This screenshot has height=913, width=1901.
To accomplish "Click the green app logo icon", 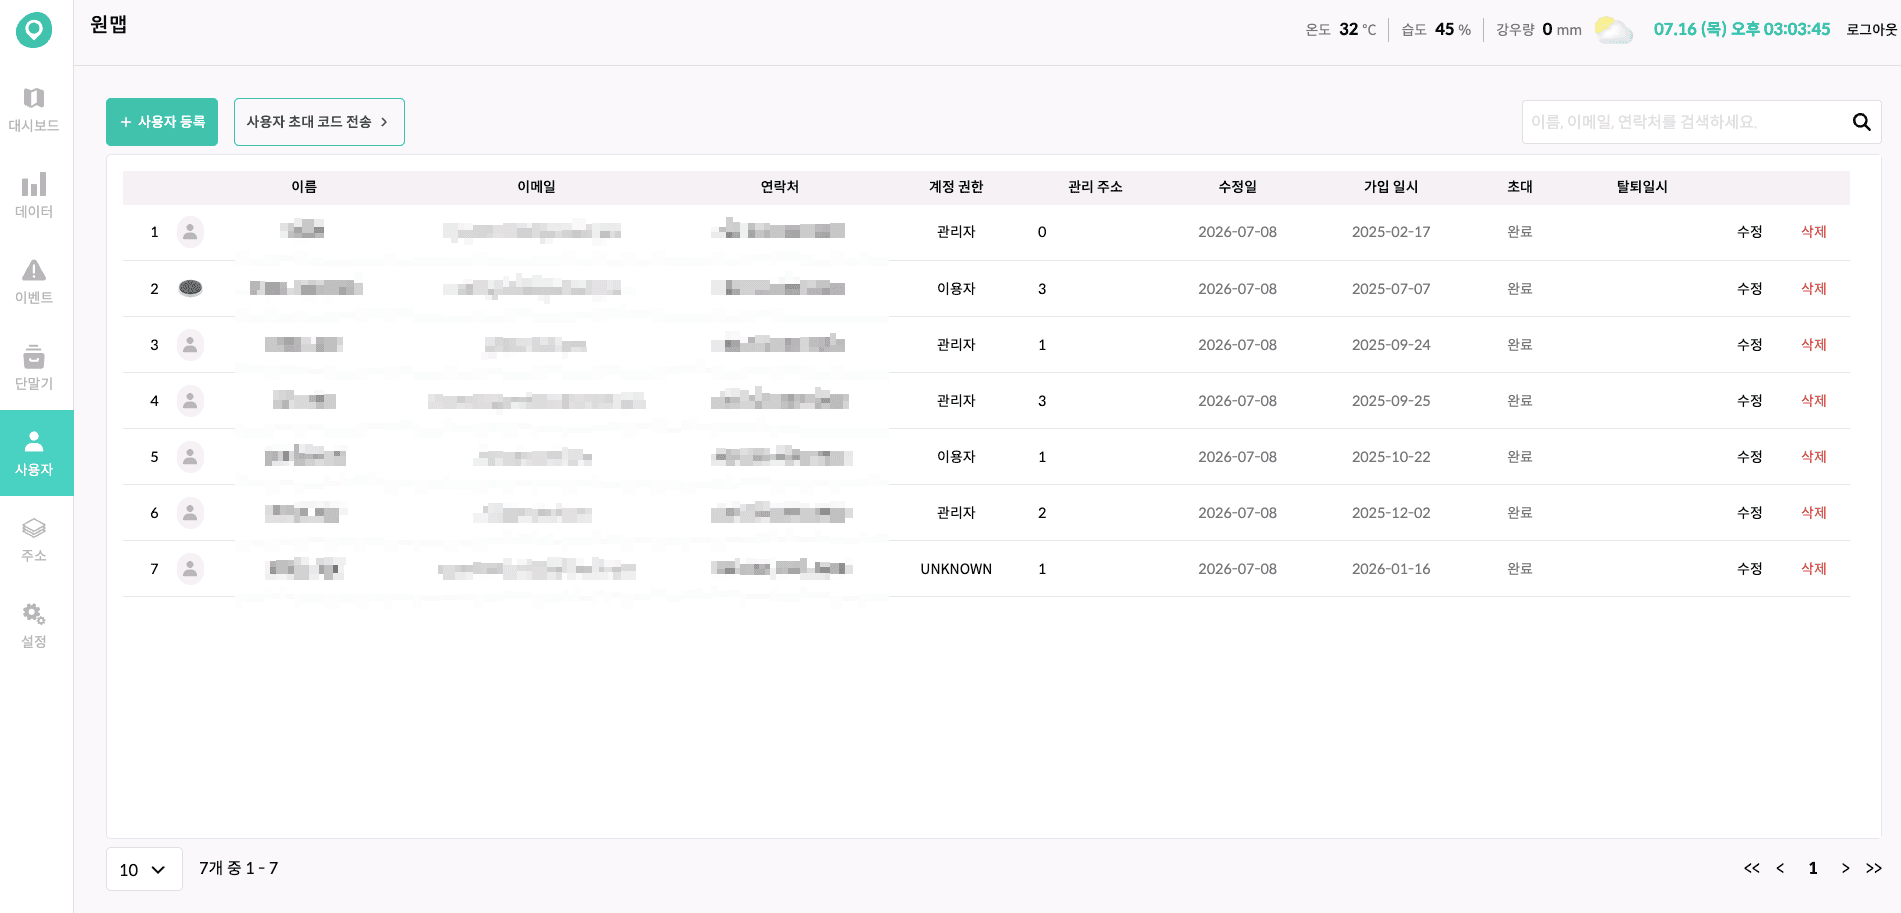I will (34, 30).
